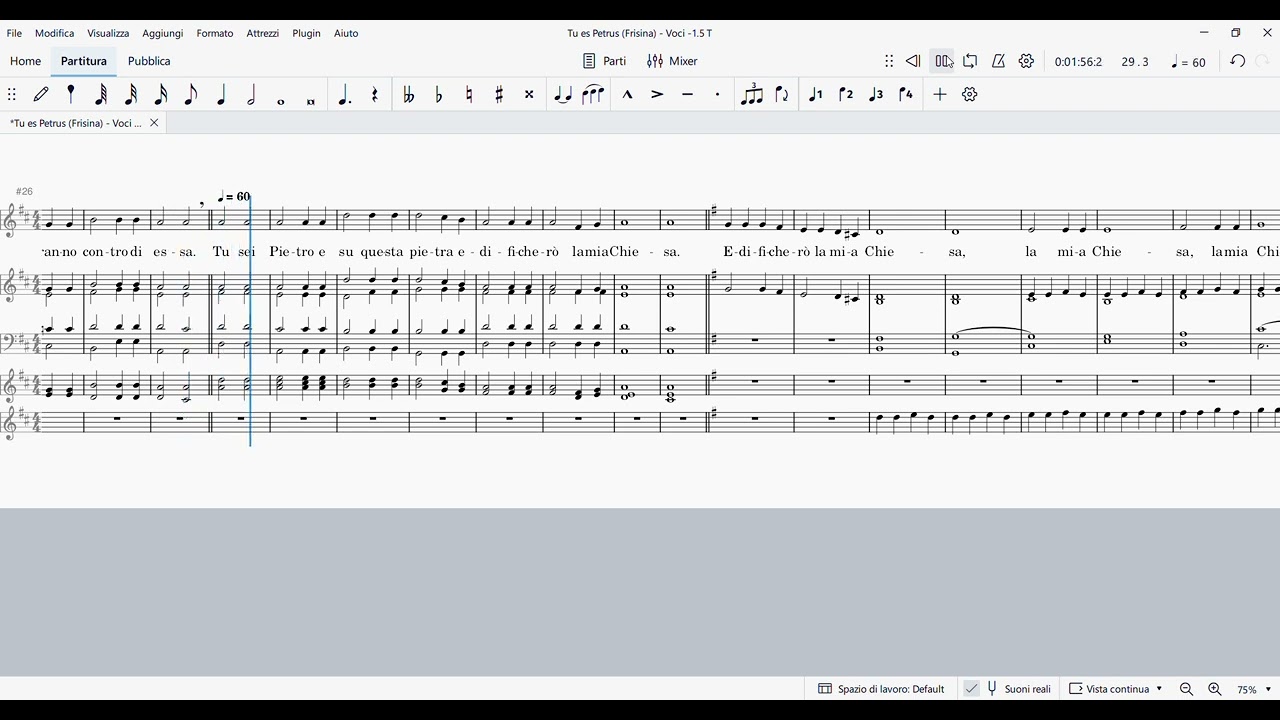
Task: Apply double sharp accidental
Action: click(x=529, y=94)
